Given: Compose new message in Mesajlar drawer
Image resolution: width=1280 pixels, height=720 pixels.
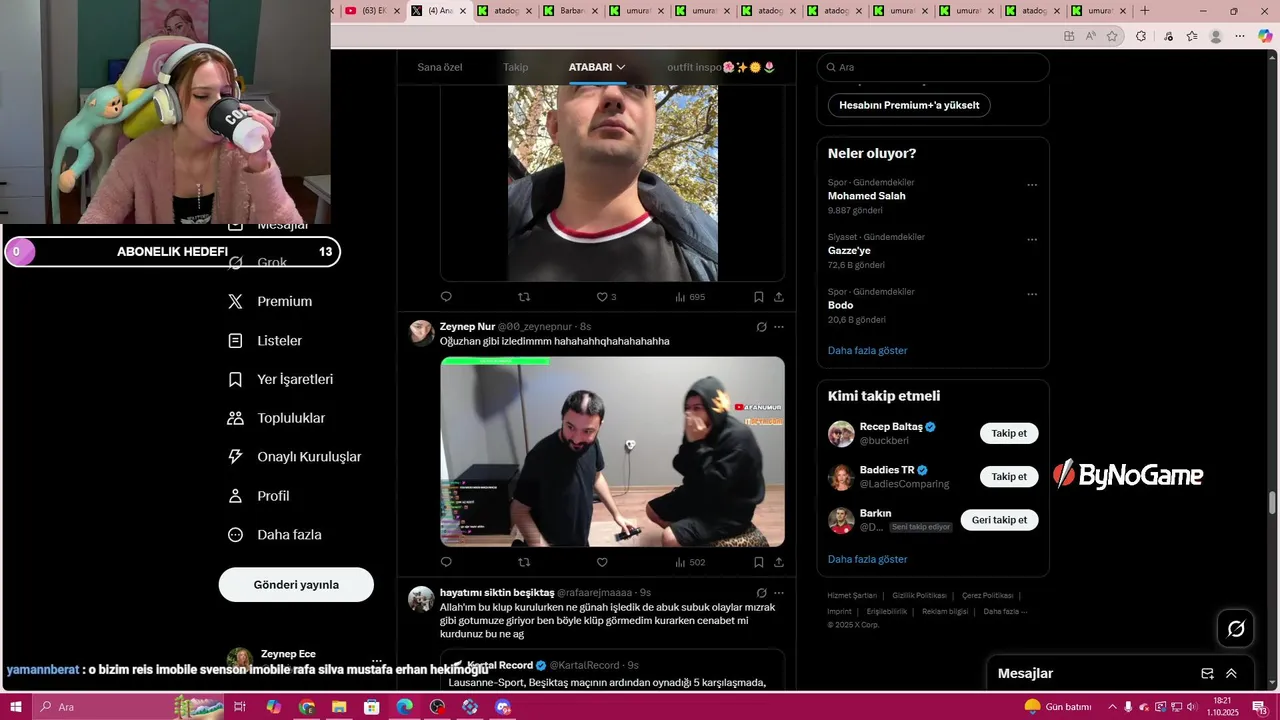Looking at the screenshot, I should 1207,674.
